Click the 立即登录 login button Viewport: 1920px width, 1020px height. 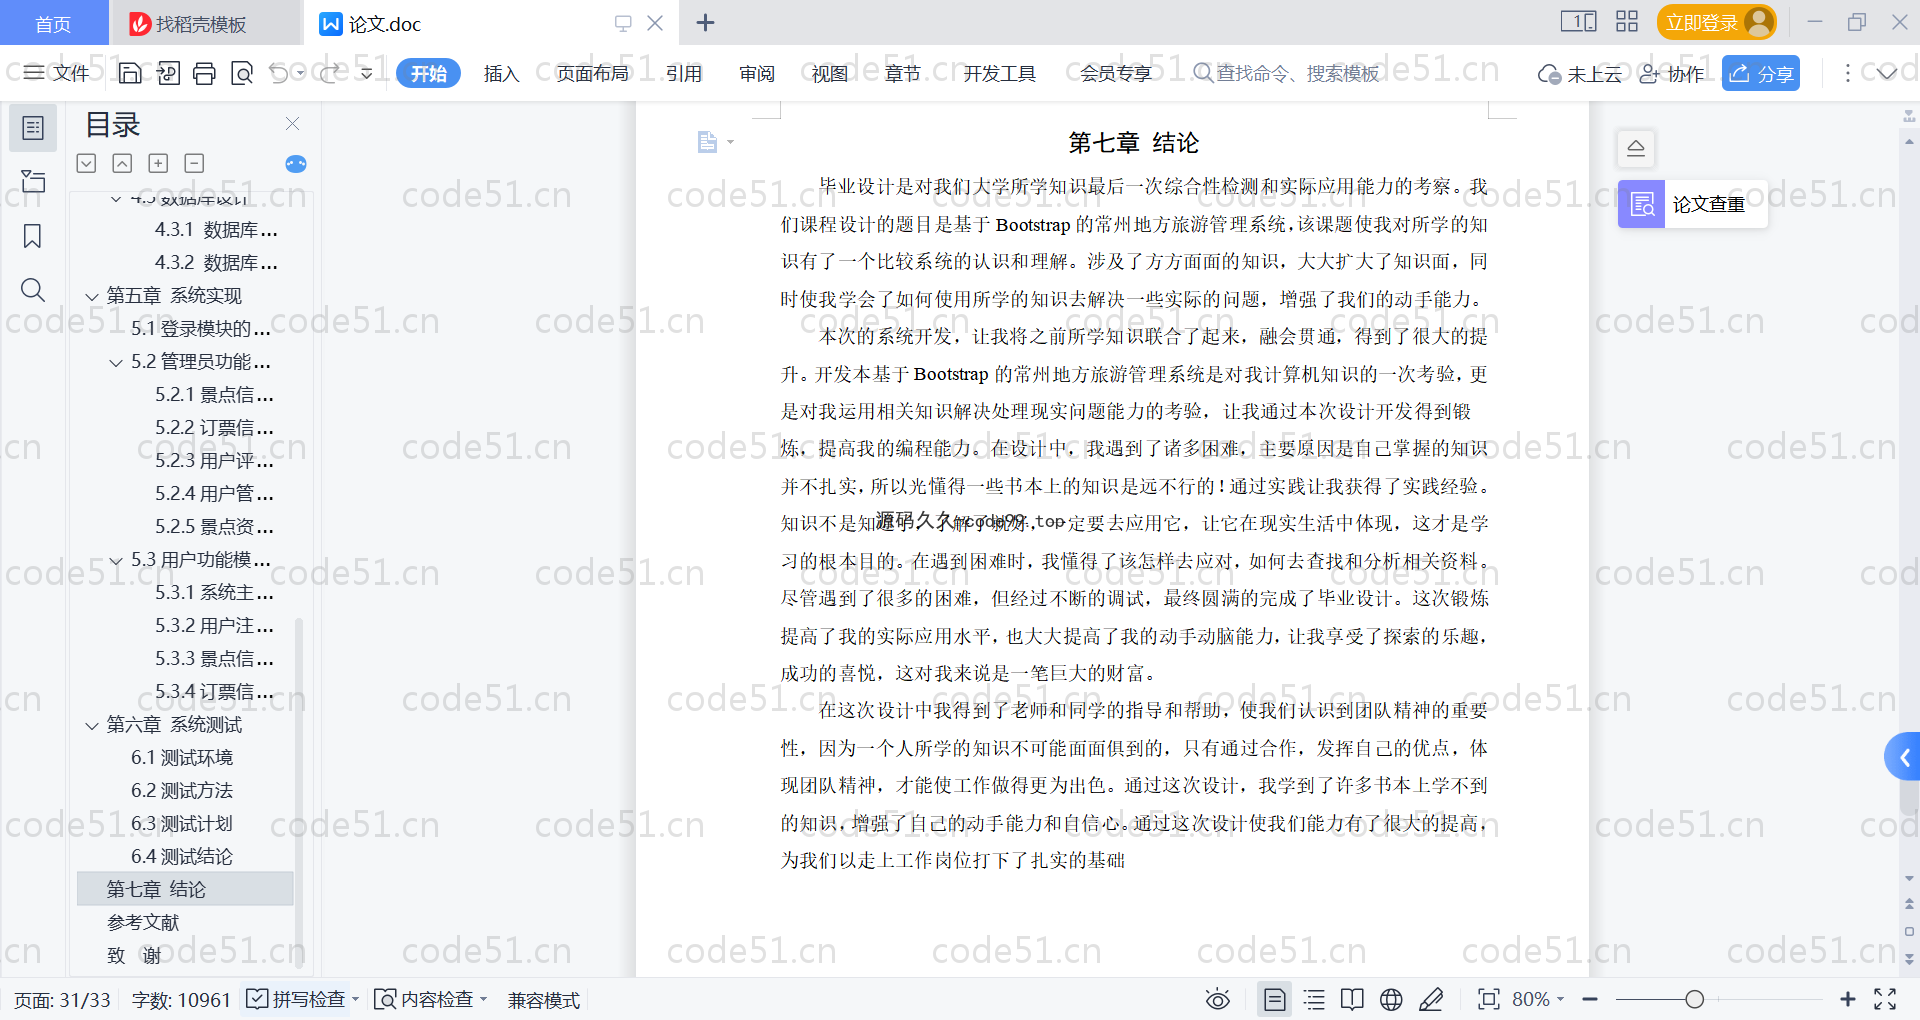click(1716, 22)
